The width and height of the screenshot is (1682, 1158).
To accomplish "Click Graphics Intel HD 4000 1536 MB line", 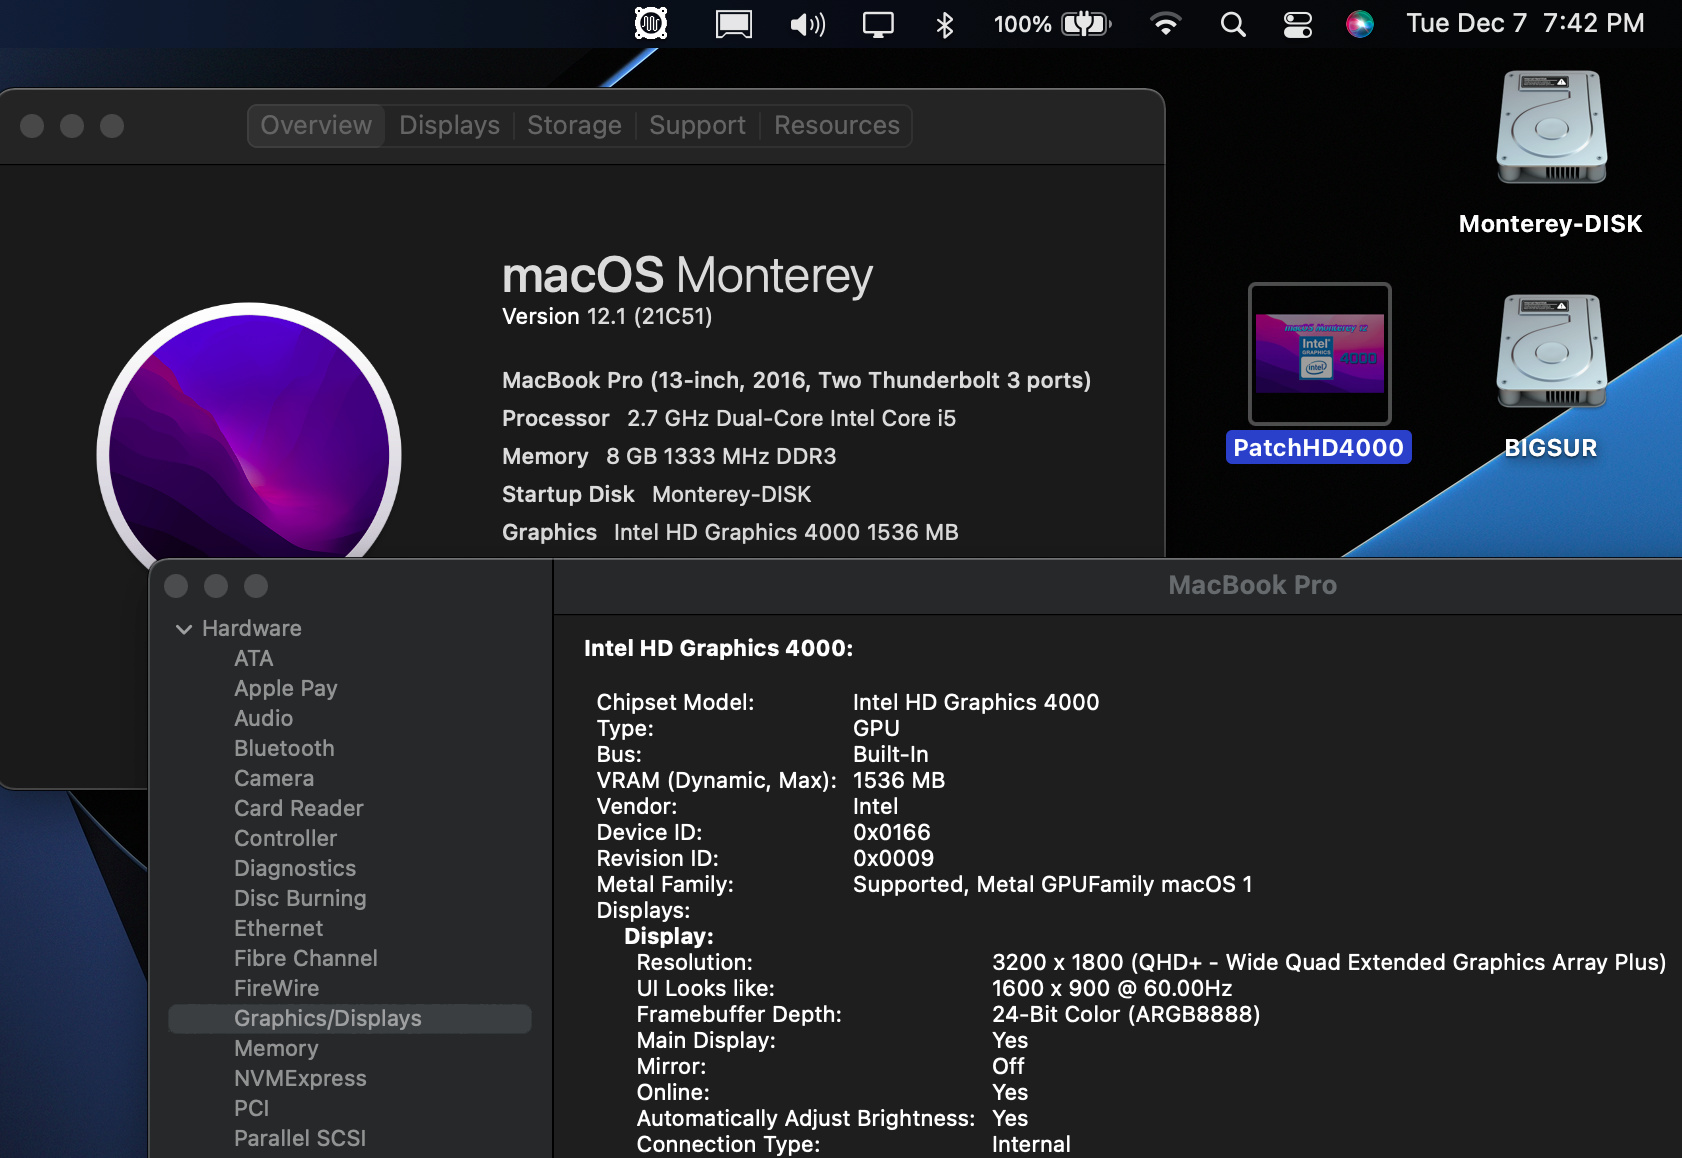I will 730,532.
